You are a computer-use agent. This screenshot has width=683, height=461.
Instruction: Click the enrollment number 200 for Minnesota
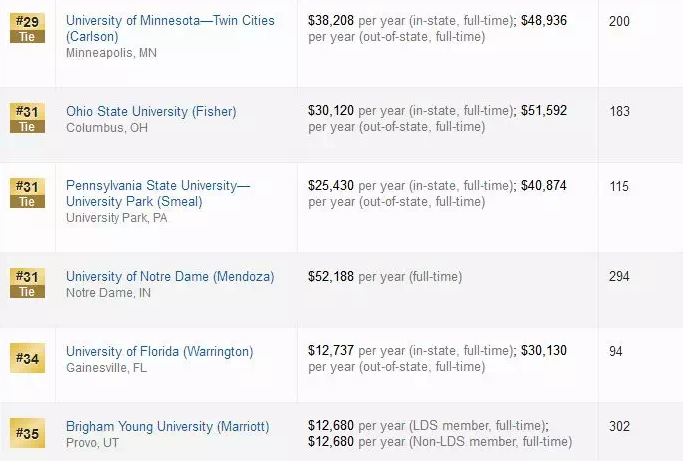(619, 20)
